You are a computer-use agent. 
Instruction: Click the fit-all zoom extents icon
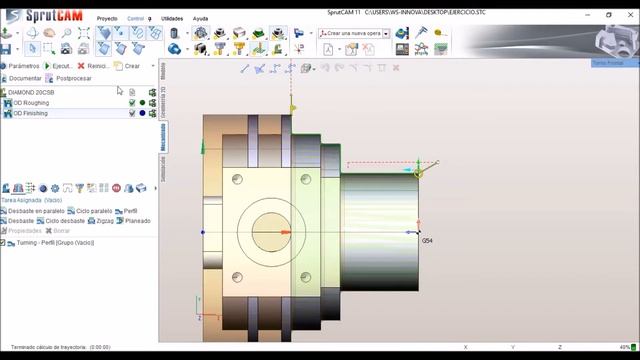(x=84, y=33)
